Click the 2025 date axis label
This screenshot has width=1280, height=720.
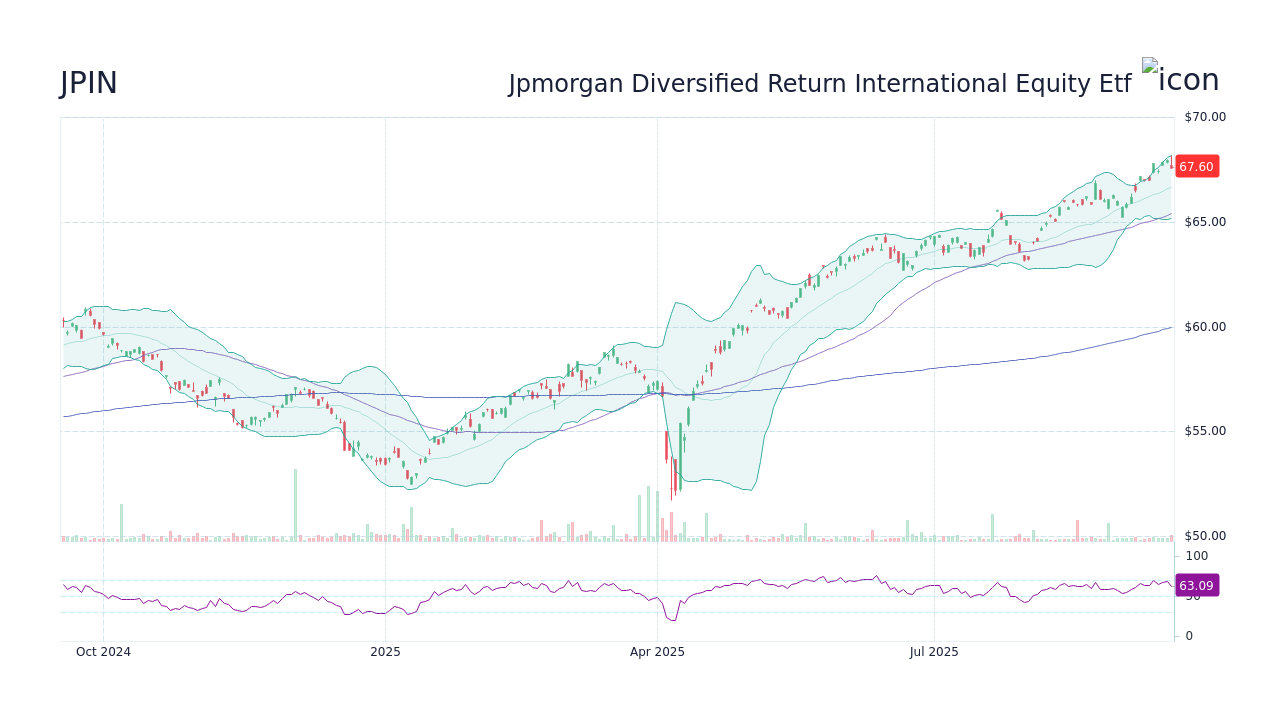click(x=385, y=652)
